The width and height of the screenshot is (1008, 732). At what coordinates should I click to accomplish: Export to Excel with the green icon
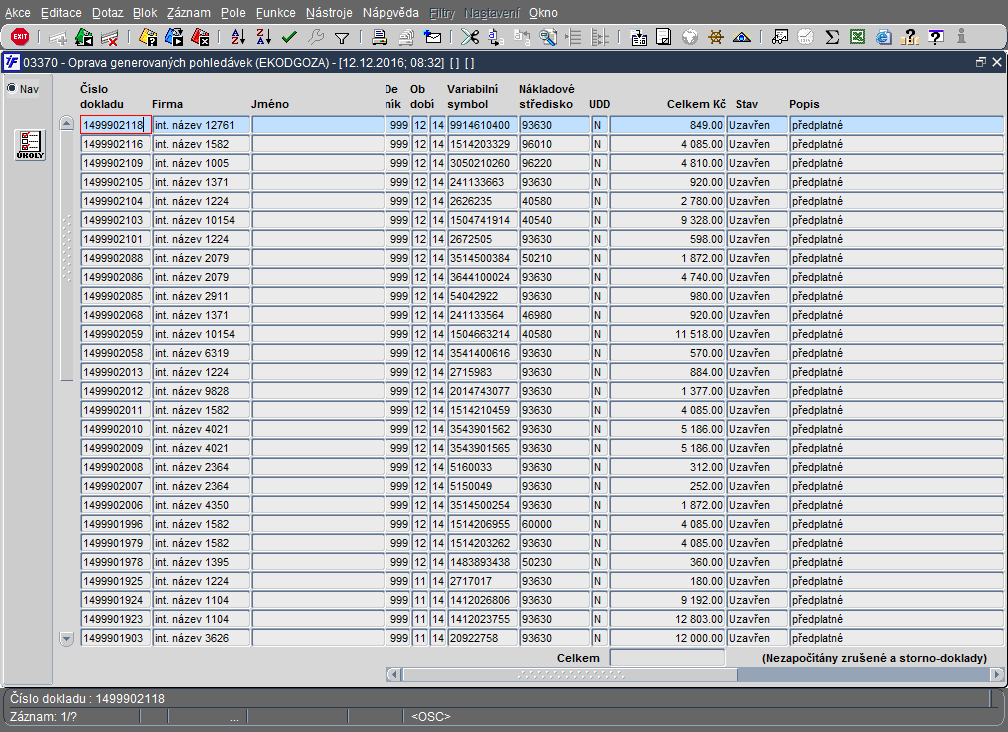(858, 37)
